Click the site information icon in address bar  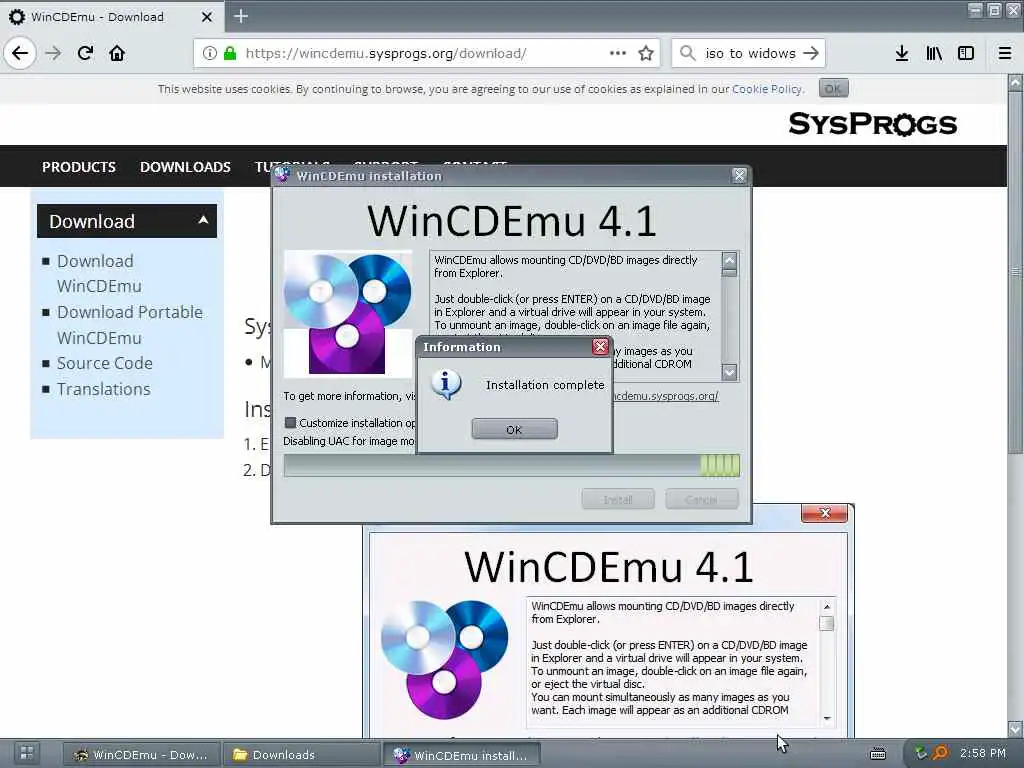click(x=210, y=53)
